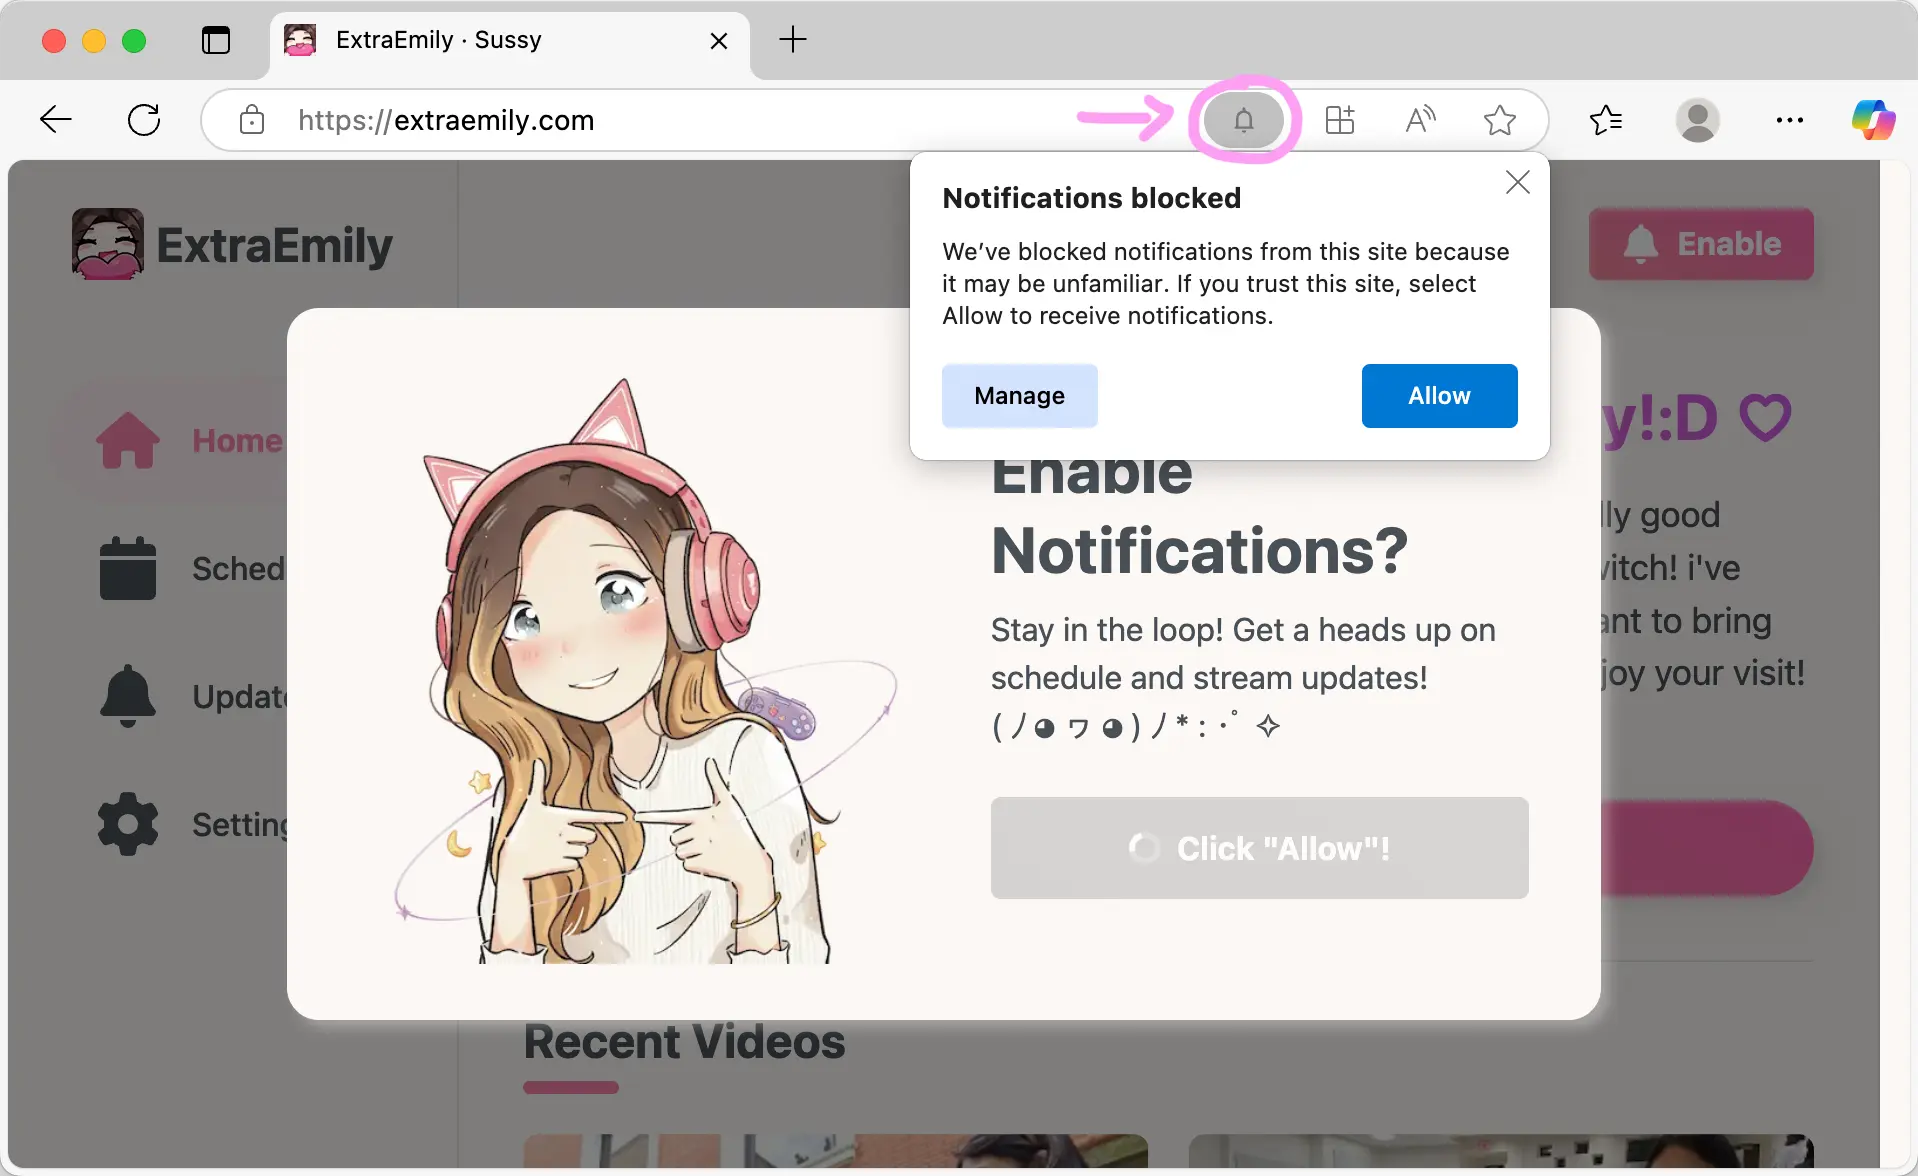Navigate back to the previous page
Viewport: 1918px width, 1176px height.
56,119
